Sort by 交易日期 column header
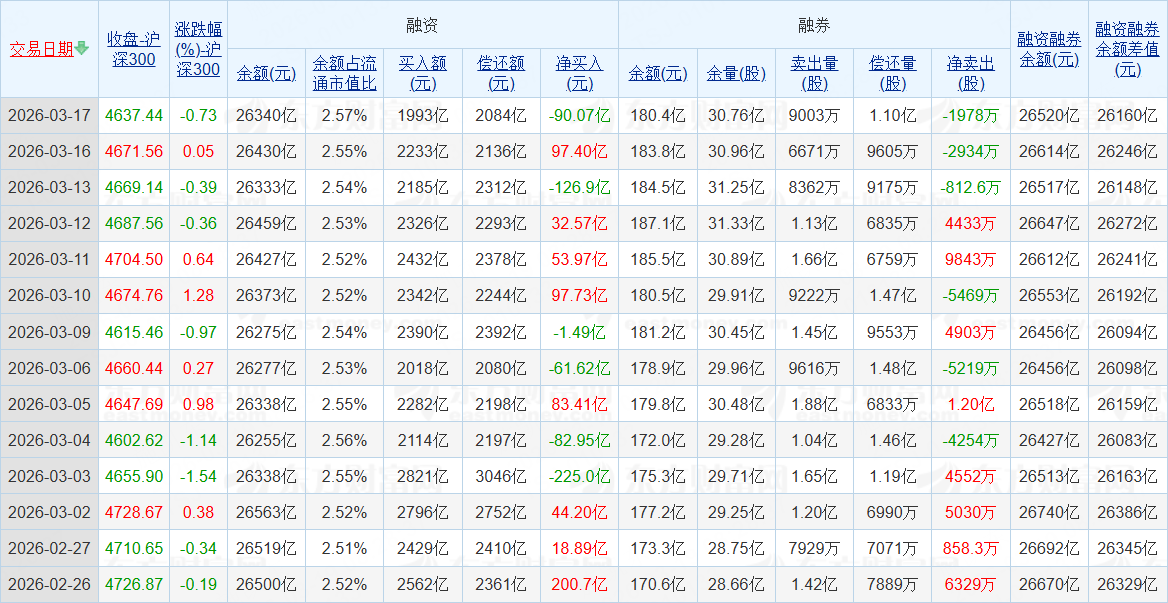 42,49
